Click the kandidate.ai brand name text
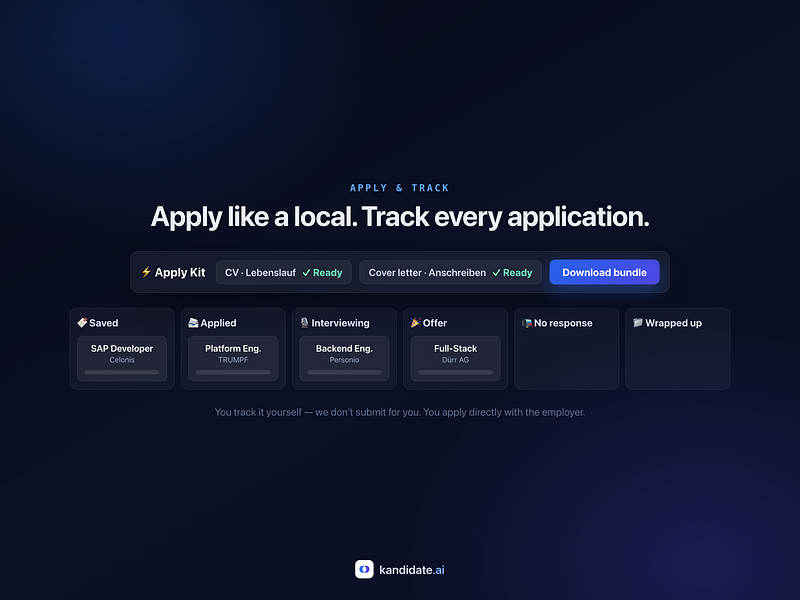Viewport: 800px width, 600px height. [412, 570]
